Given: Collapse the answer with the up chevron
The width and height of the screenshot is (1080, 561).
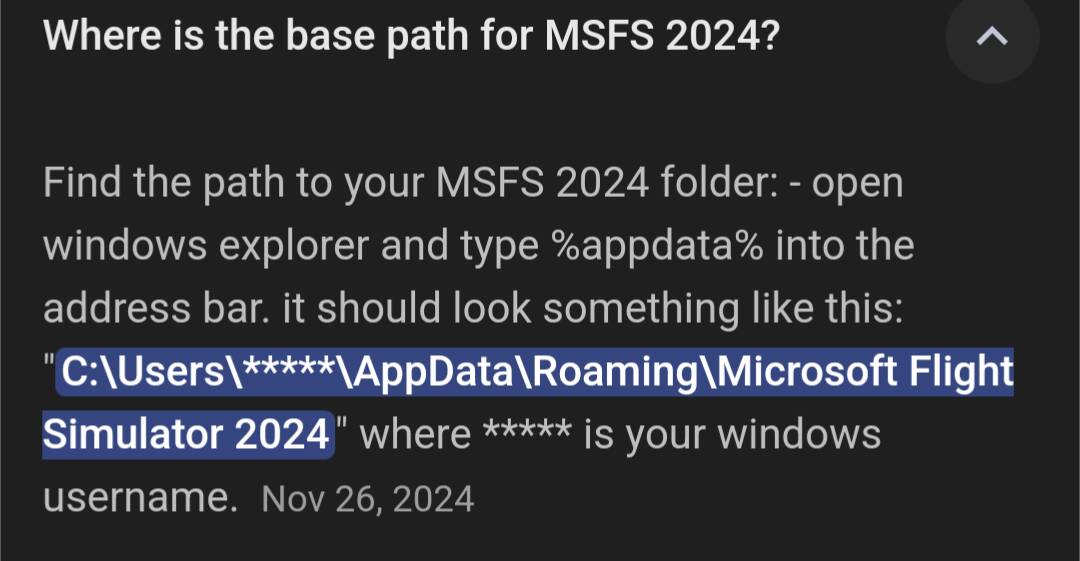Looking at the screenshot, I should pos(992,37).
